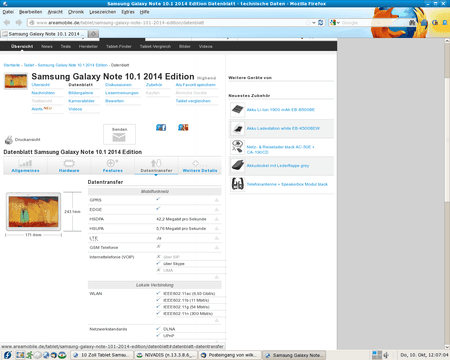Expand the URL bar history dropdown

coord(314,23)
